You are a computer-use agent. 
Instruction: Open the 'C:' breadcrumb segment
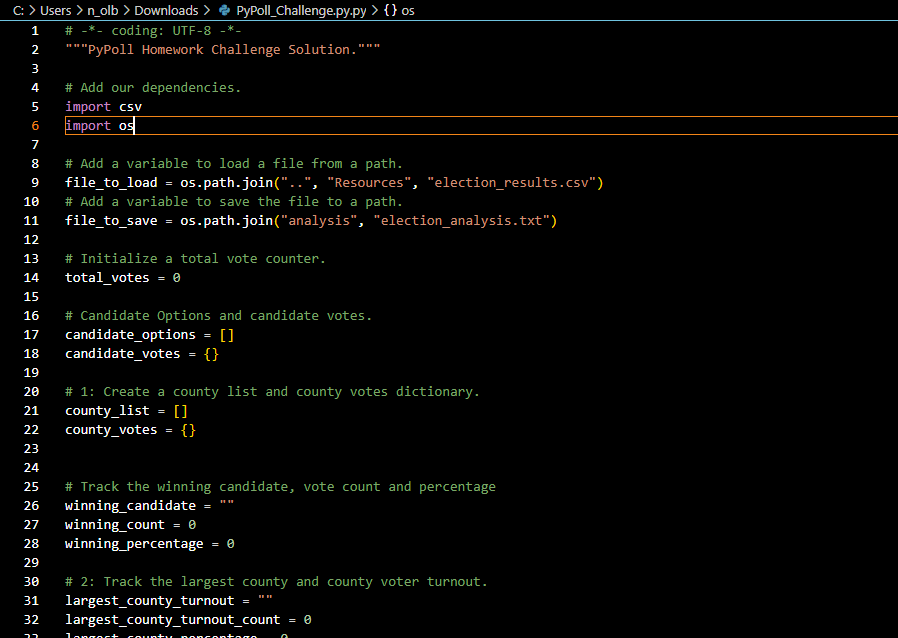click(18, 10)
